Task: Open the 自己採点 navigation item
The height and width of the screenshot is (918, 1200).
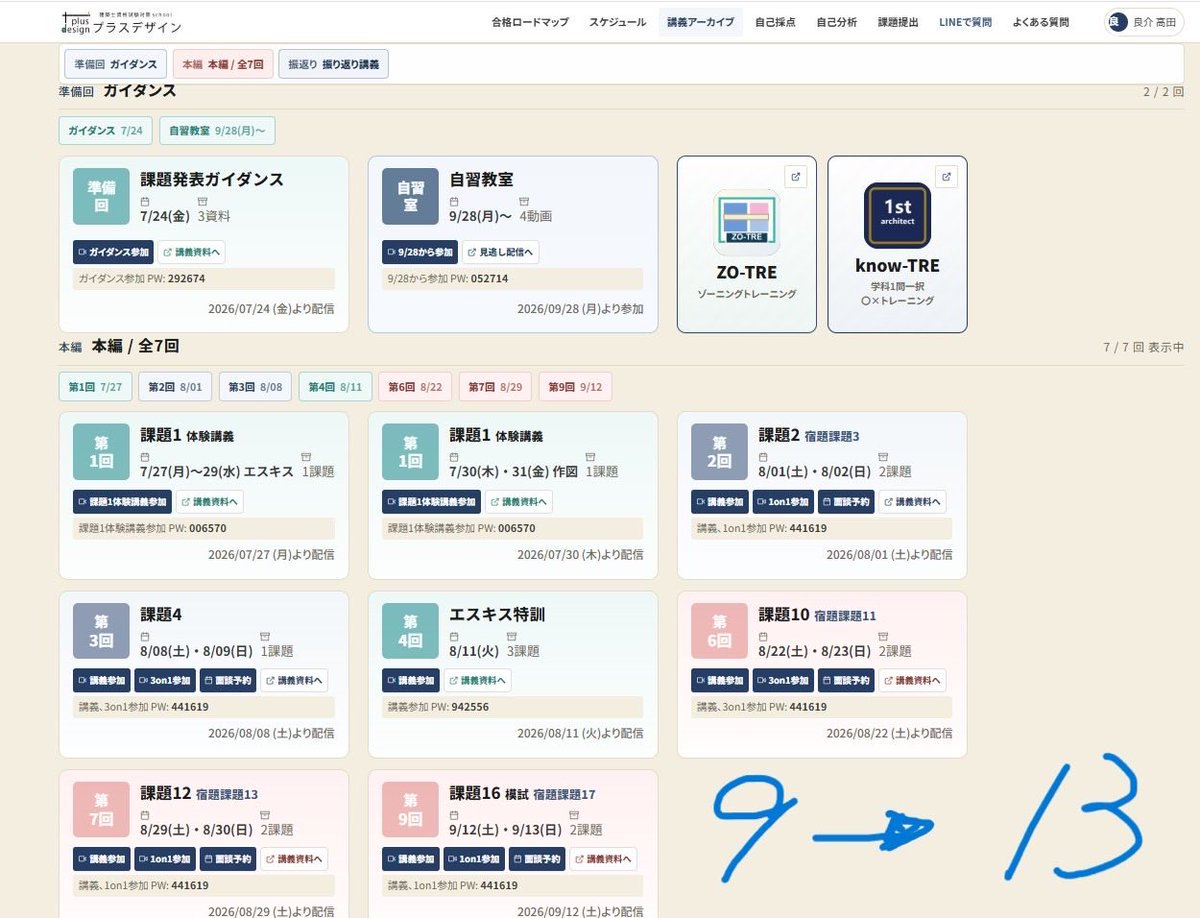Action: (775, 22)
